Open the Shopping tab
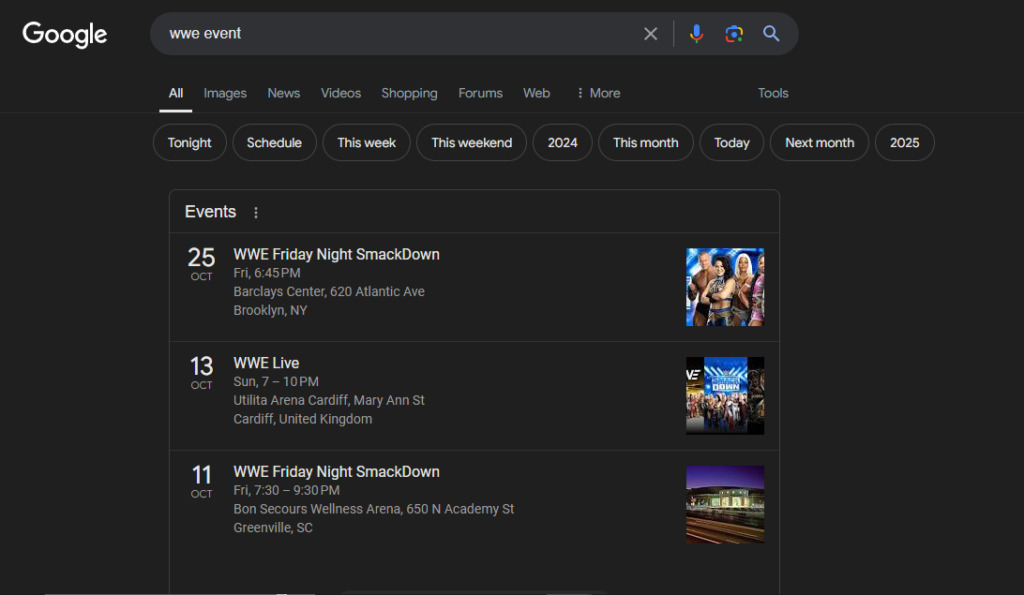This screenshot has width=1024, height=595. 409,93
